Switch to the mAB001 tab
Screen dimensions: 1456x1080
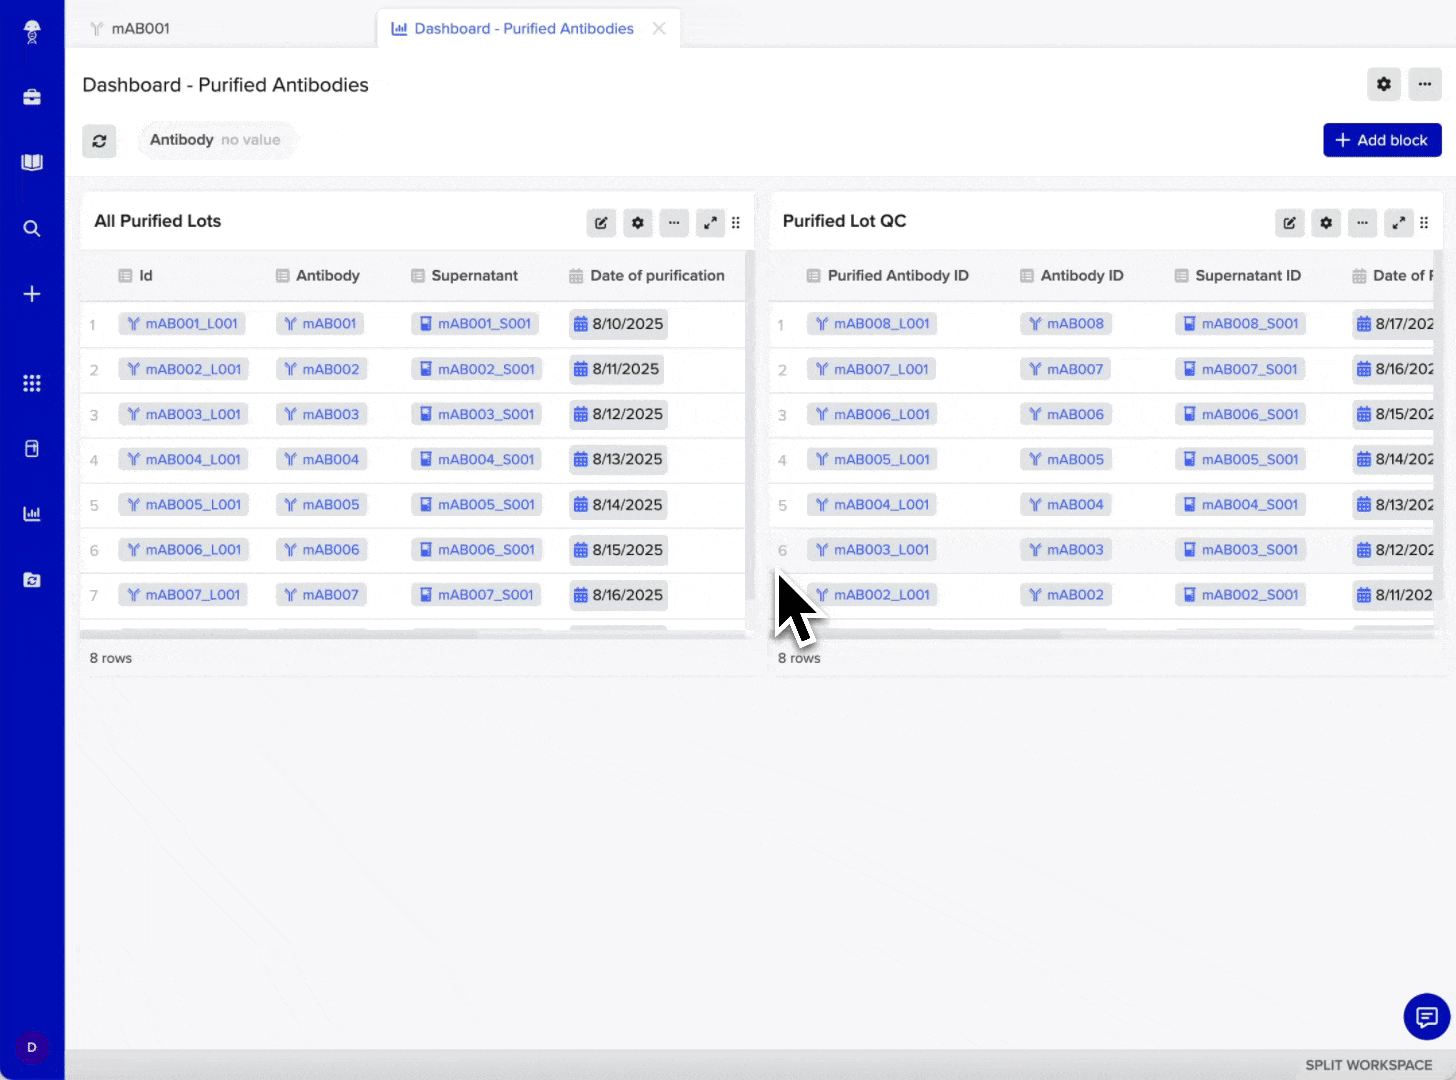pos(140,29)
